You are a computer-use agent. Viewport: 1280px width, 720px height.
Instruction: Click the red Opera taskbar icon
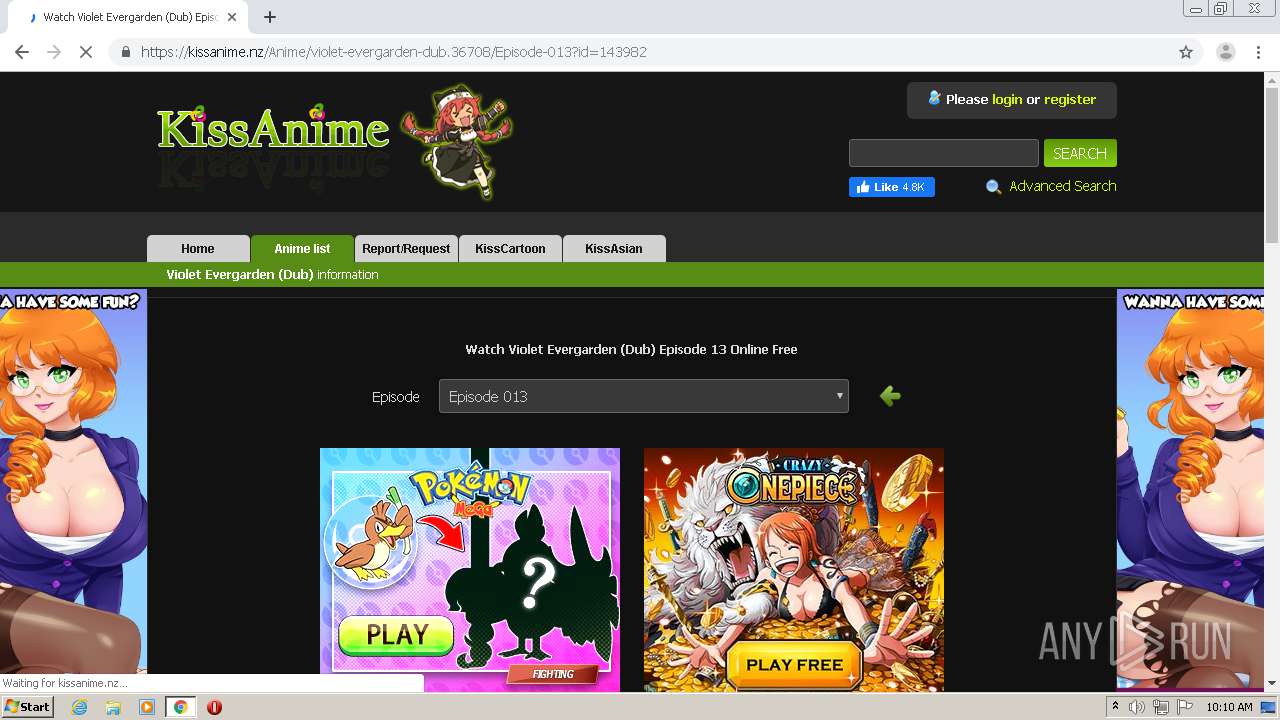214,707
